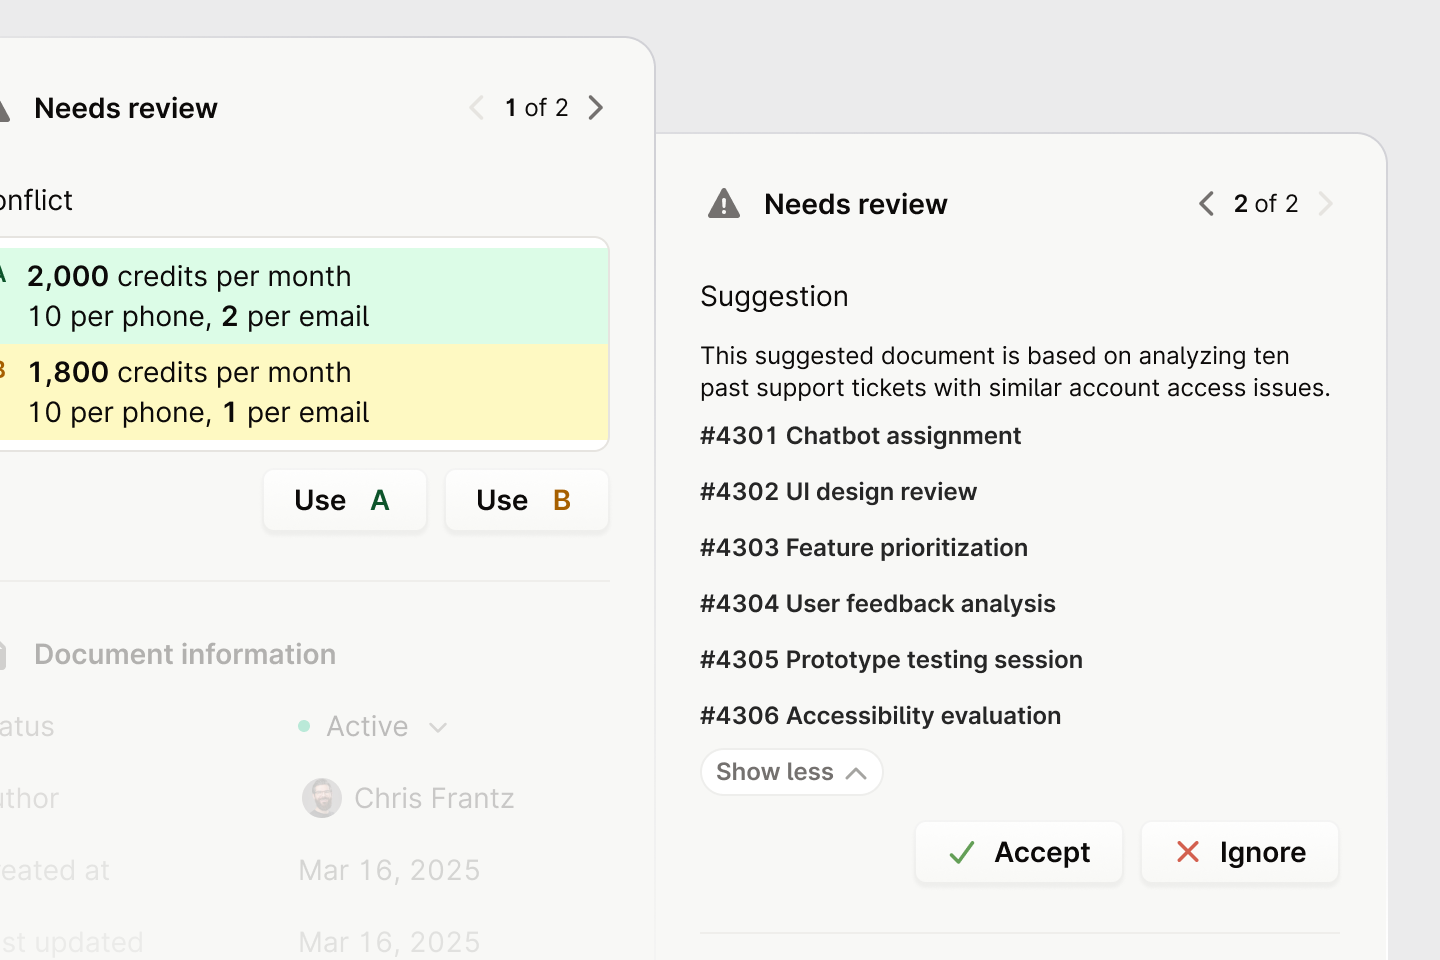Screen dimensions: 1440x960
Task: Go to previous review item in right panel
Action: (1206, 204)
